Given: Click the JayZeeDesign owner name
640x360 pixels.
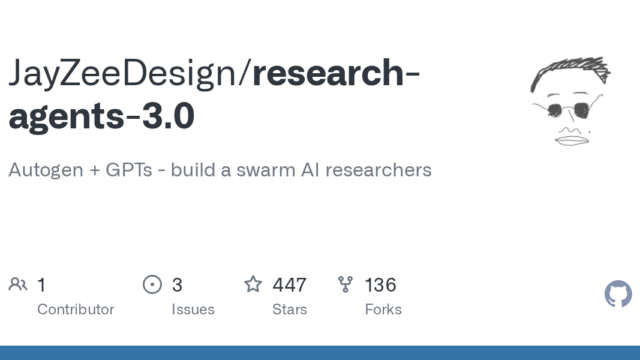Looking at the screenshot, I should [x=122, y=73].
